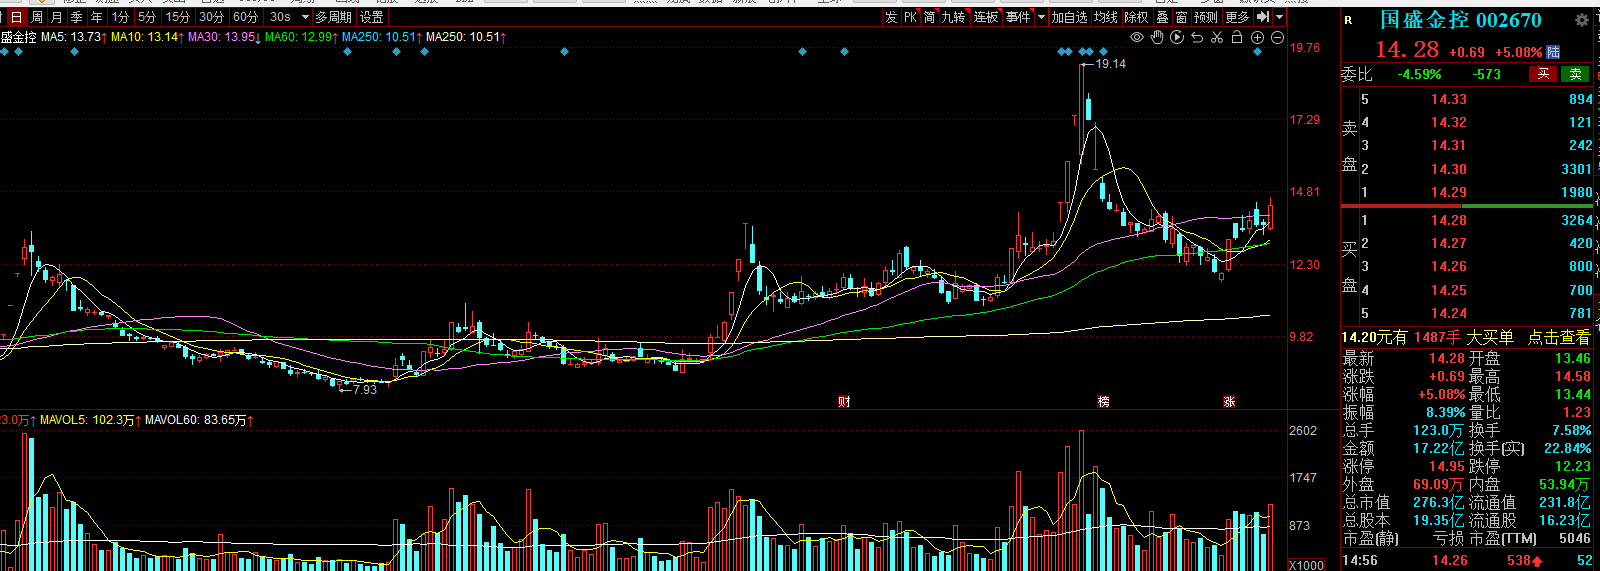Zoom out with the minus circle icon

coord(1277,37)
